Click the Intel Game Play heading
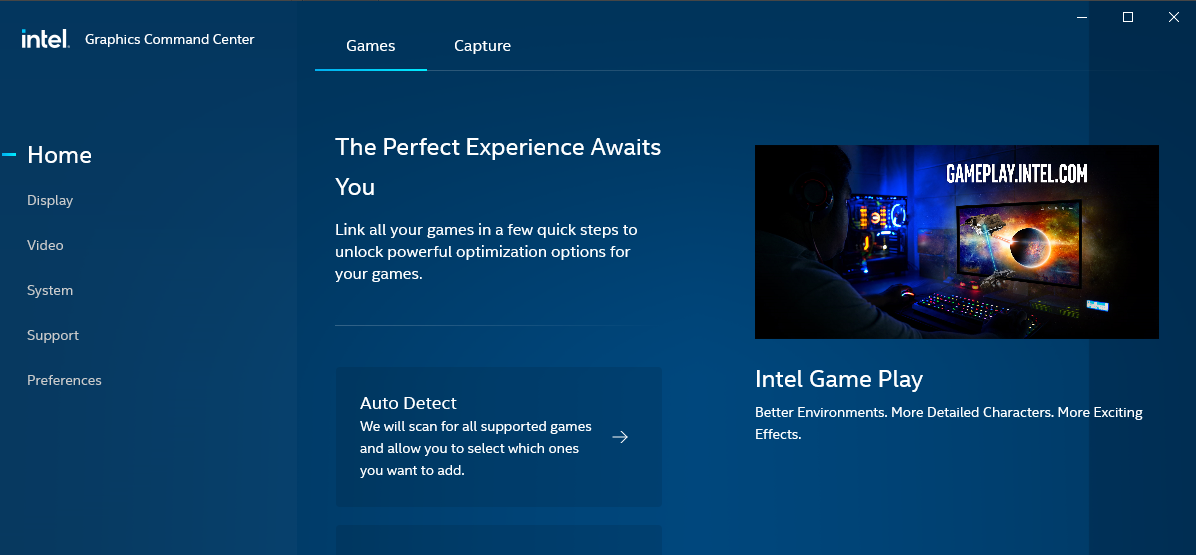This screenshot has width=1196, height=555. click(x=839, y=379)
